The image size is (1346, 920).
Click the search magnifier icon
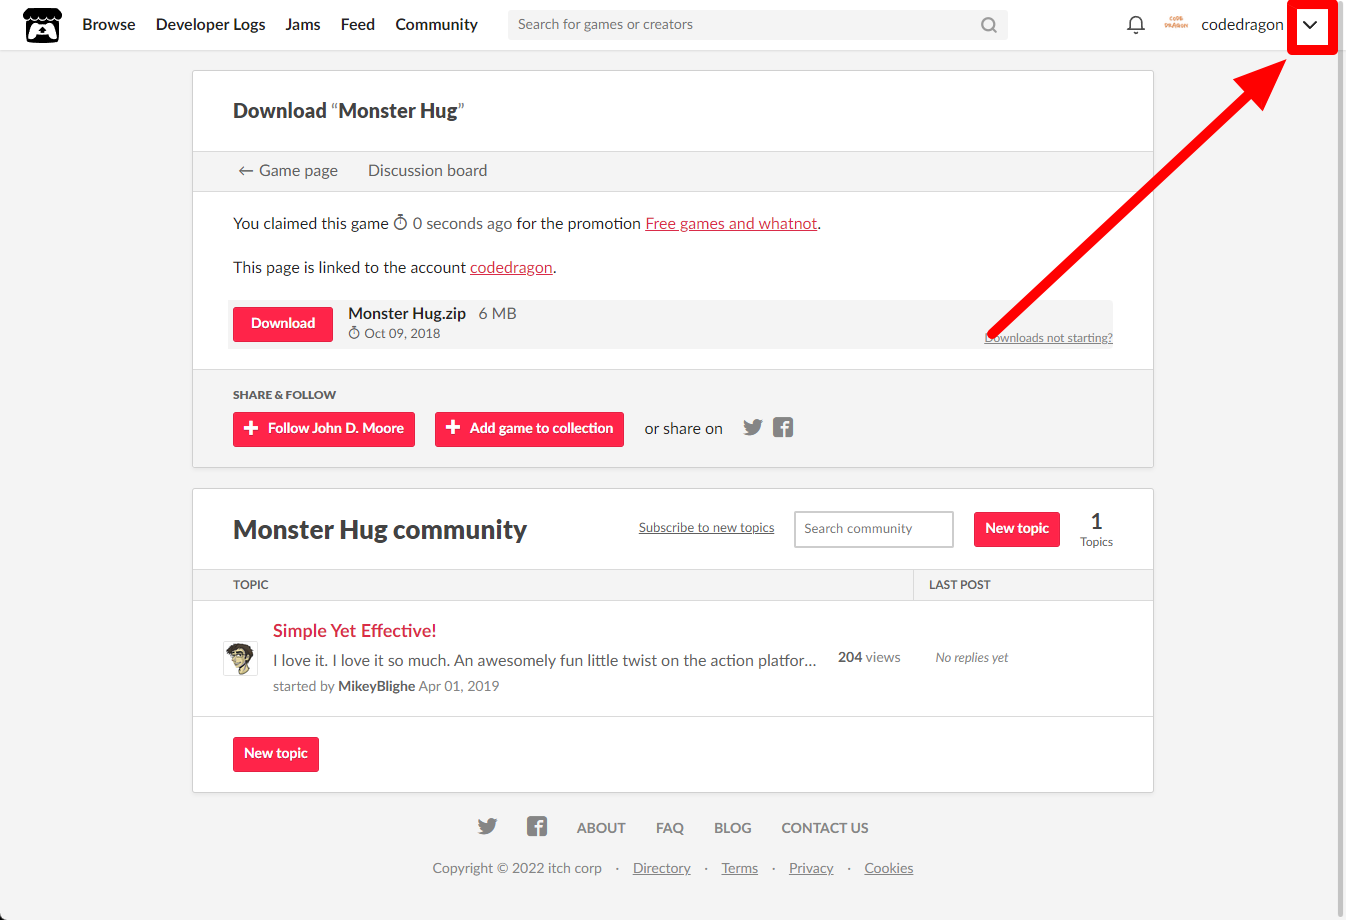pos(988,25)
